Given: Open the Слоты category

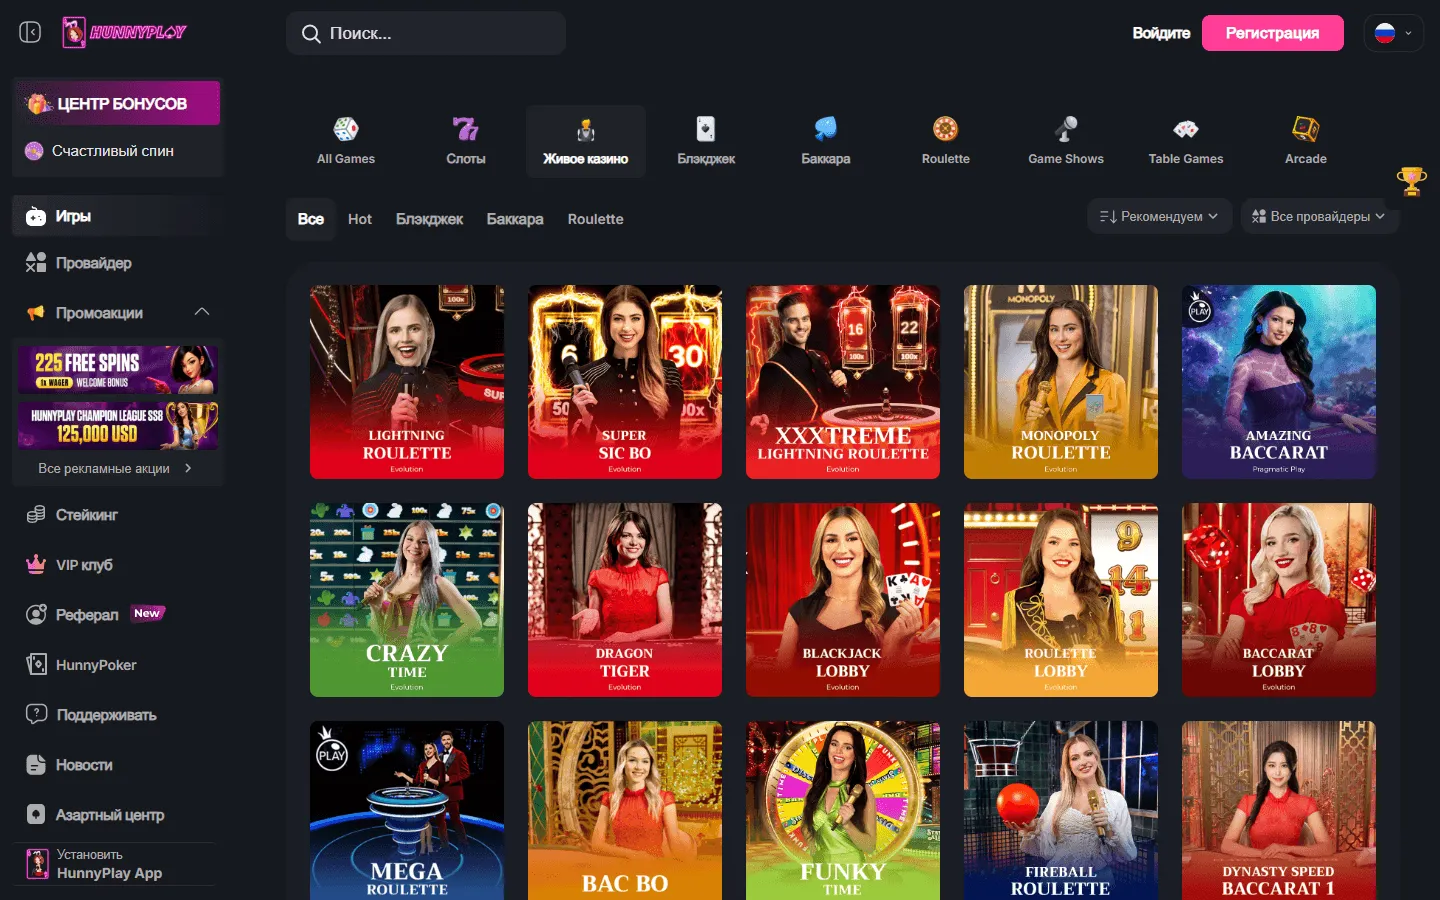Looking at the screenshot, I should (x=466, y=141).
